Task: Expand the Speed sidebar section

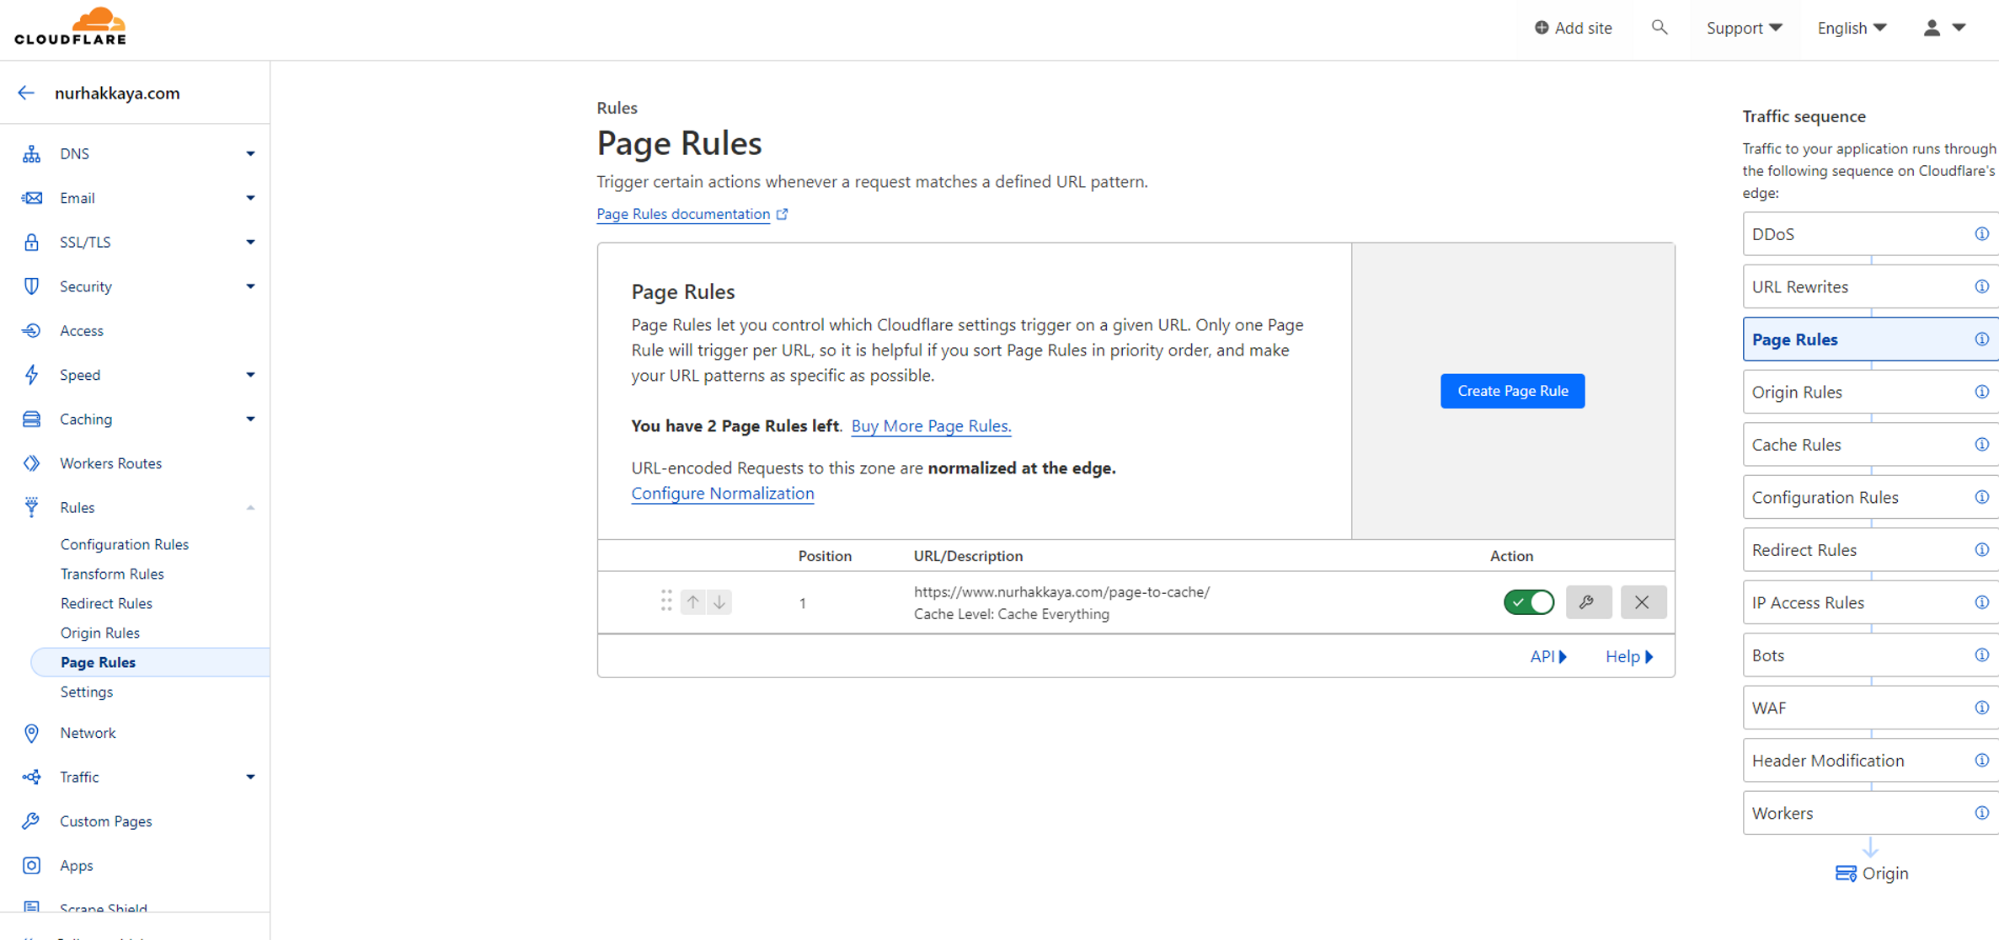Action: (x=250, y=375)
